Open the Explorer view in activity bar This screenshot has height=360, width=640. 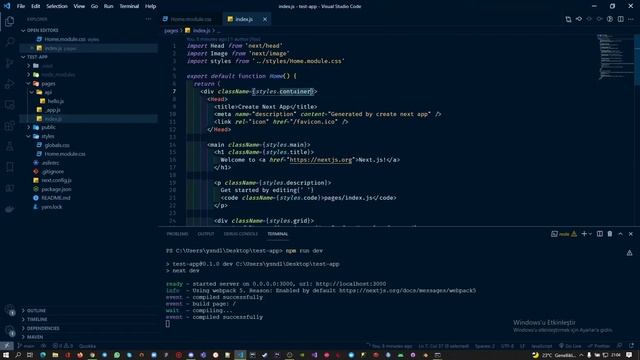9,21
